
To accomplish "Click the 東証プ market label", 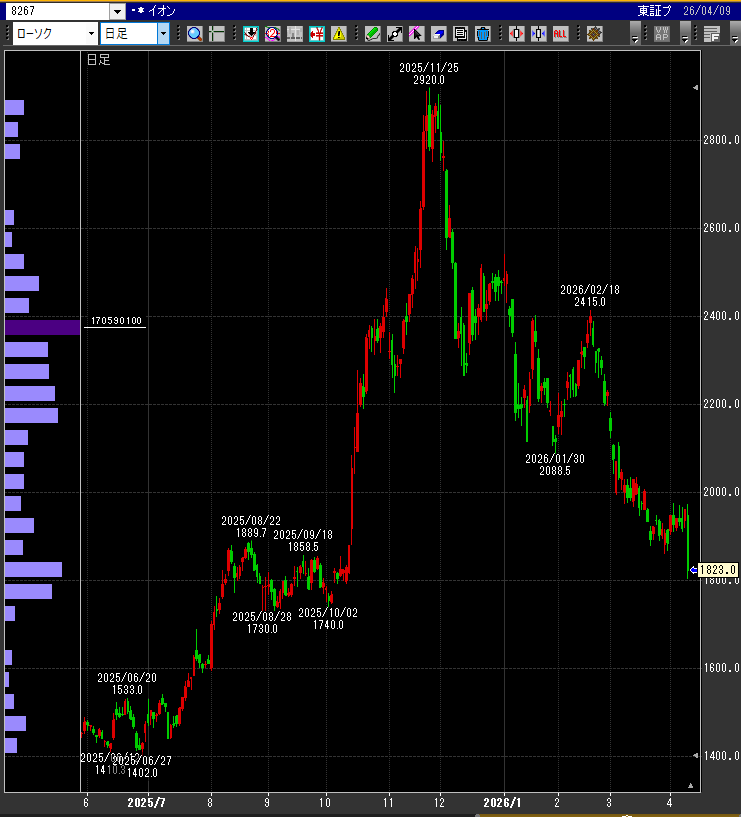I will pyautogui.click(x=654, y=11).
